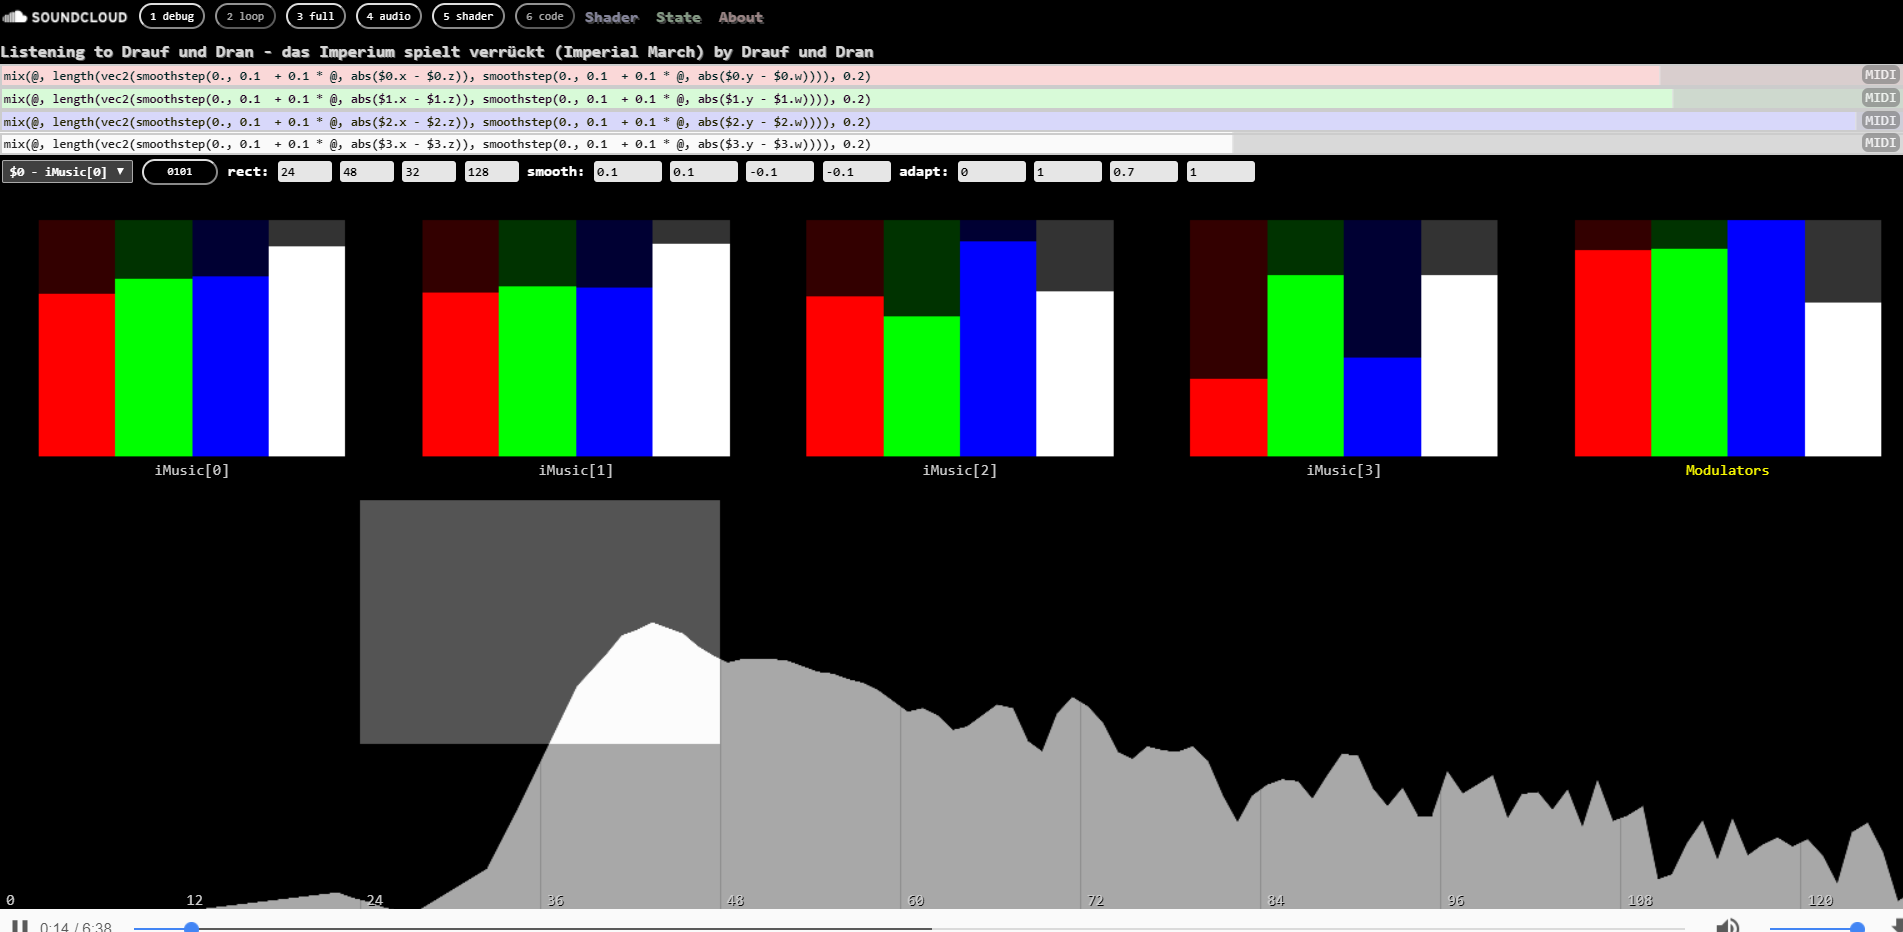
Task: Open the $0 - iMusic[0] dropdown
Action: coord(67,172)
